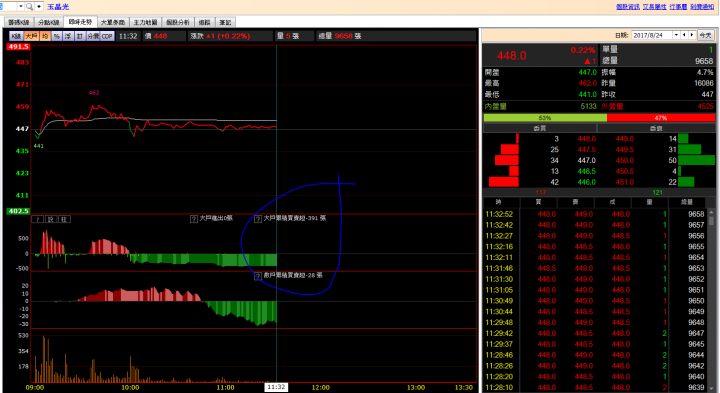Open the stock code dropdown arrow
The image size is (720, 393).
coord(21,6)
